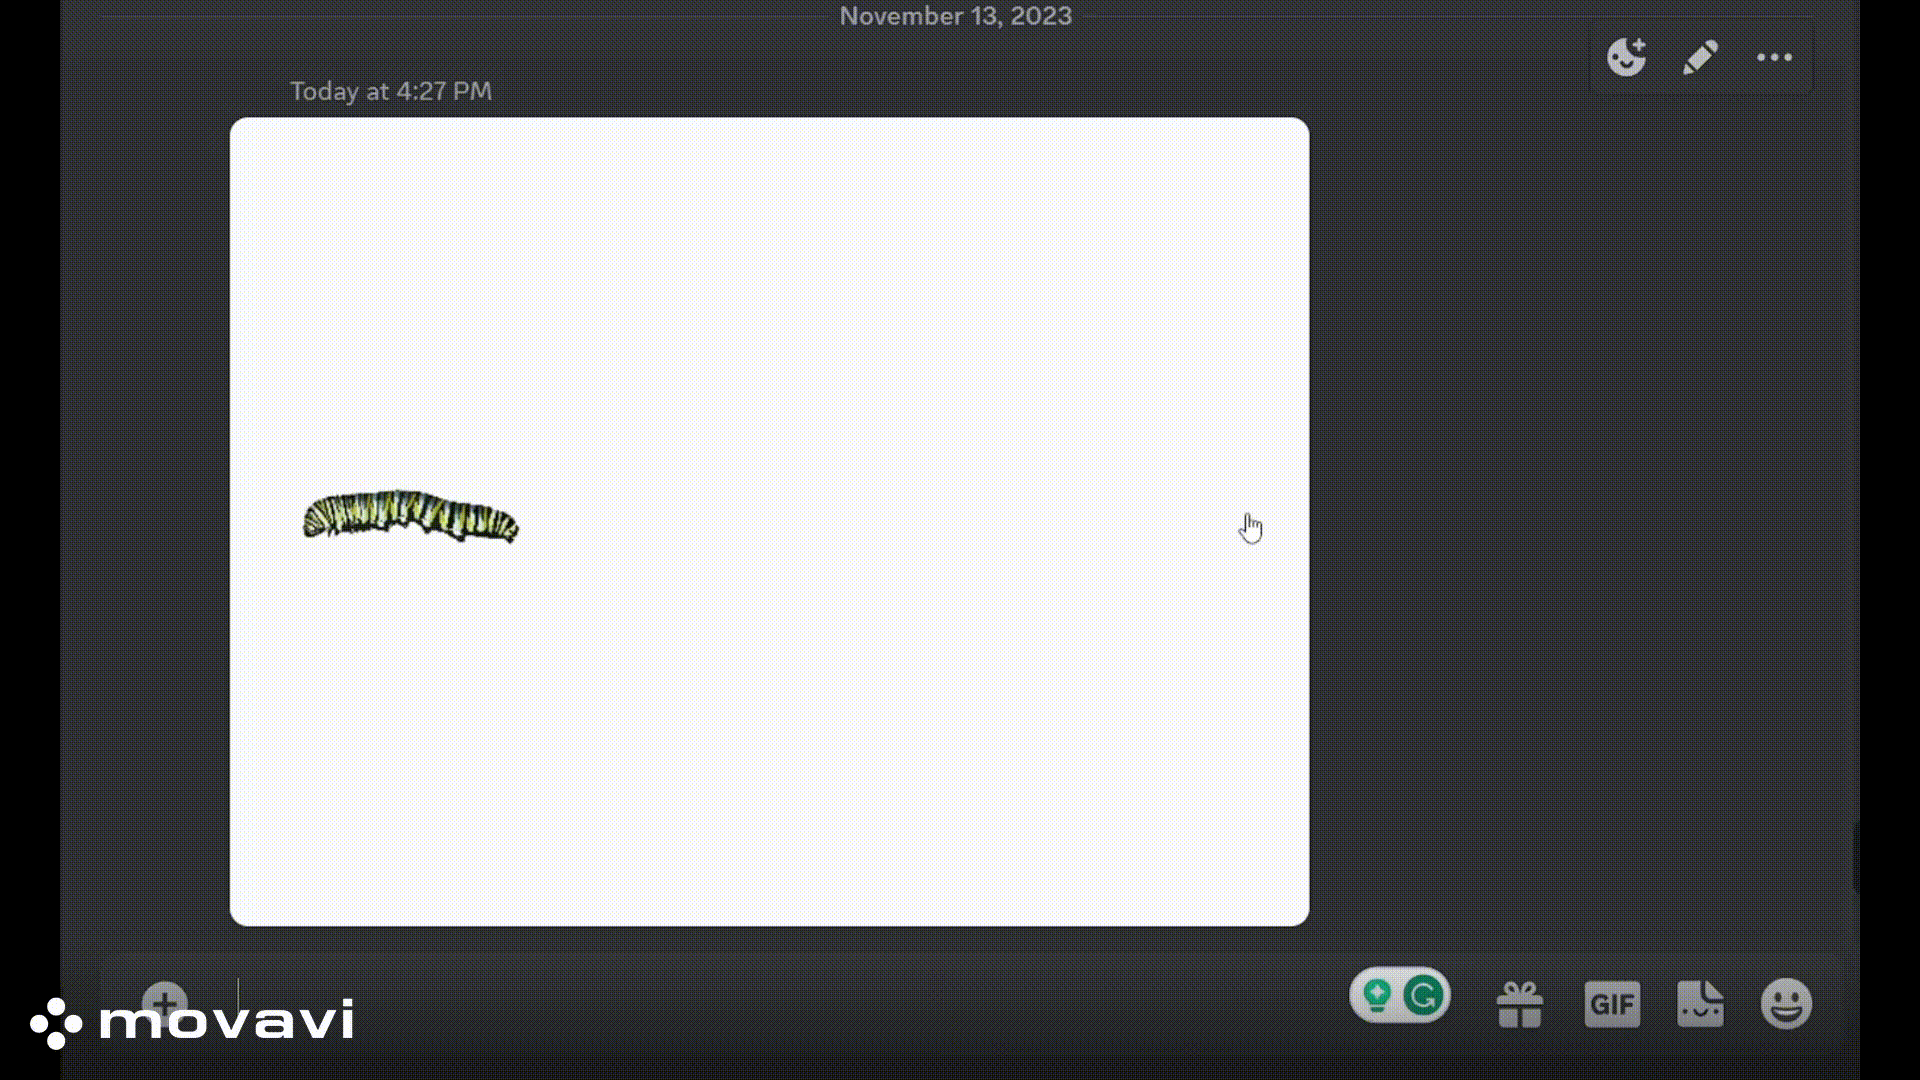Select the edit message pencil icon
Image resolution: width=1920 pixels, height=1080 pixels.
tap(1700, 57)
